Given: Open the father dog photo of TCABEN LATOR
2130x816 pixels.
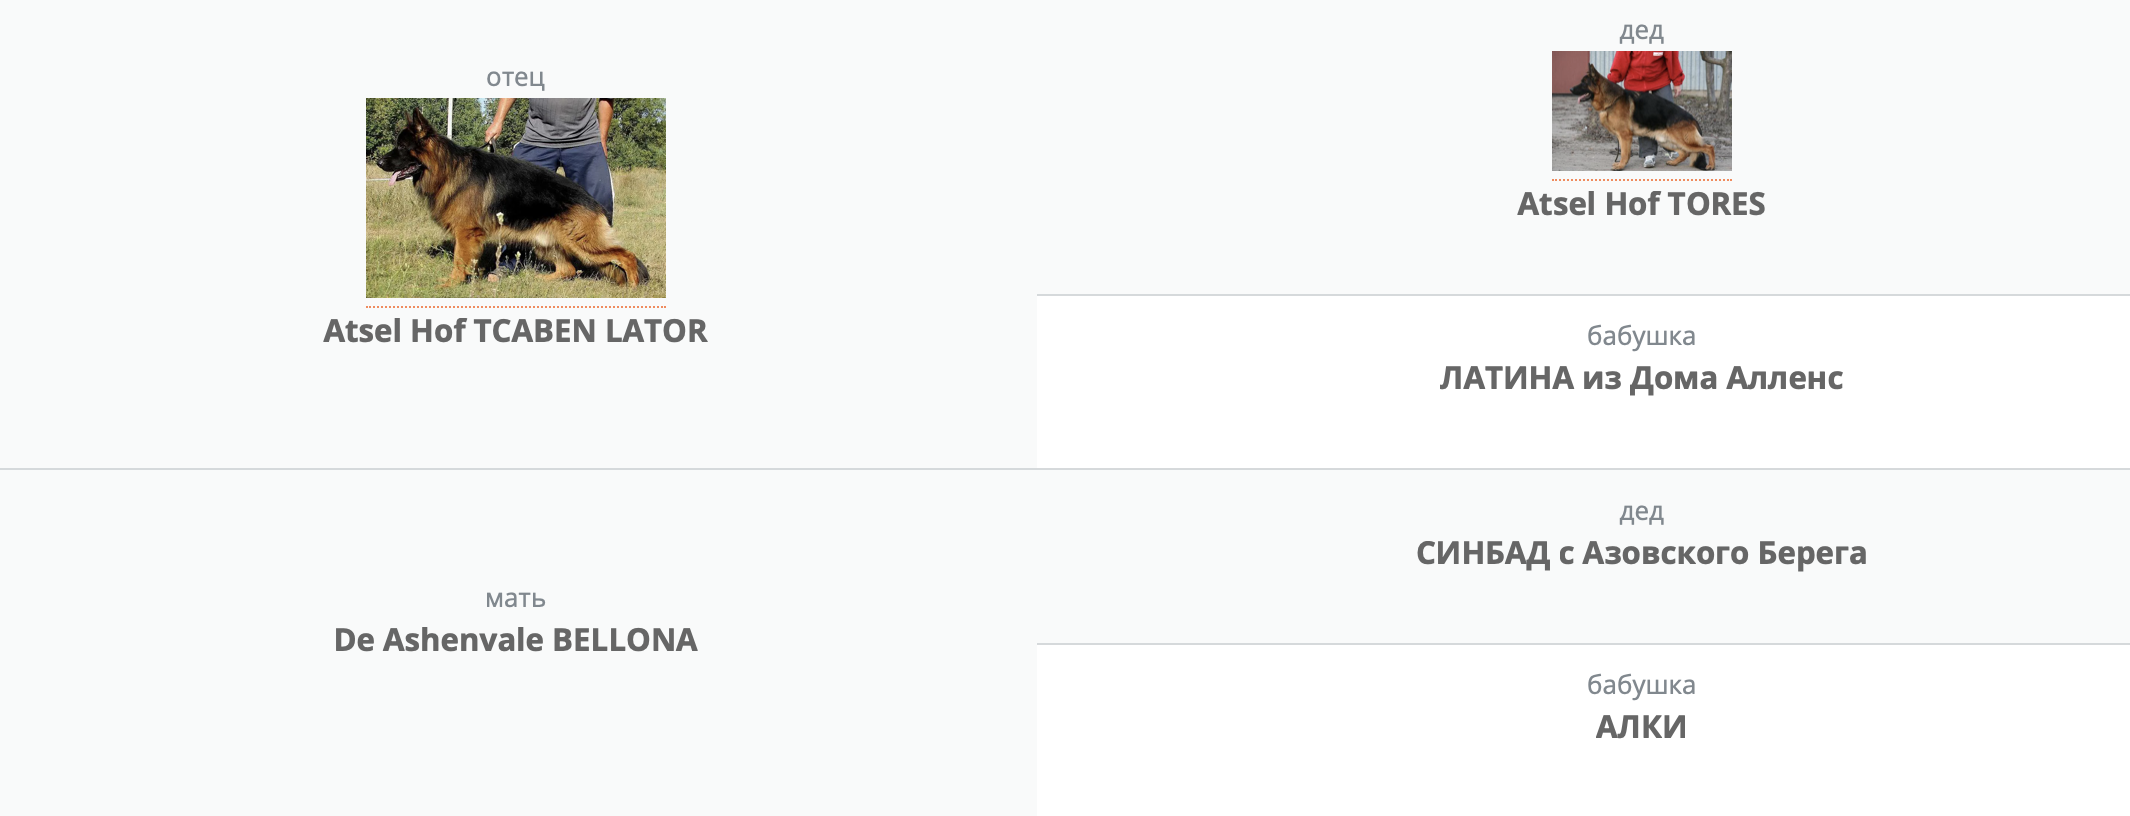Looking at the screenshot, I should 515,198.
